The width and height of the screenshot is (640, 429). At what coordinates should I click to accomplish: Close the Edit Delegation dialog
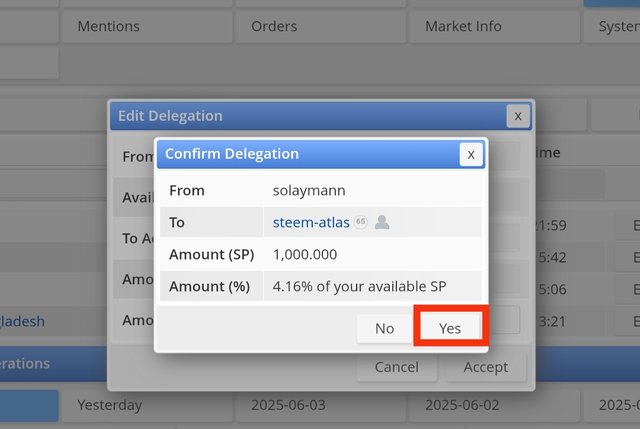pos(518,116)
